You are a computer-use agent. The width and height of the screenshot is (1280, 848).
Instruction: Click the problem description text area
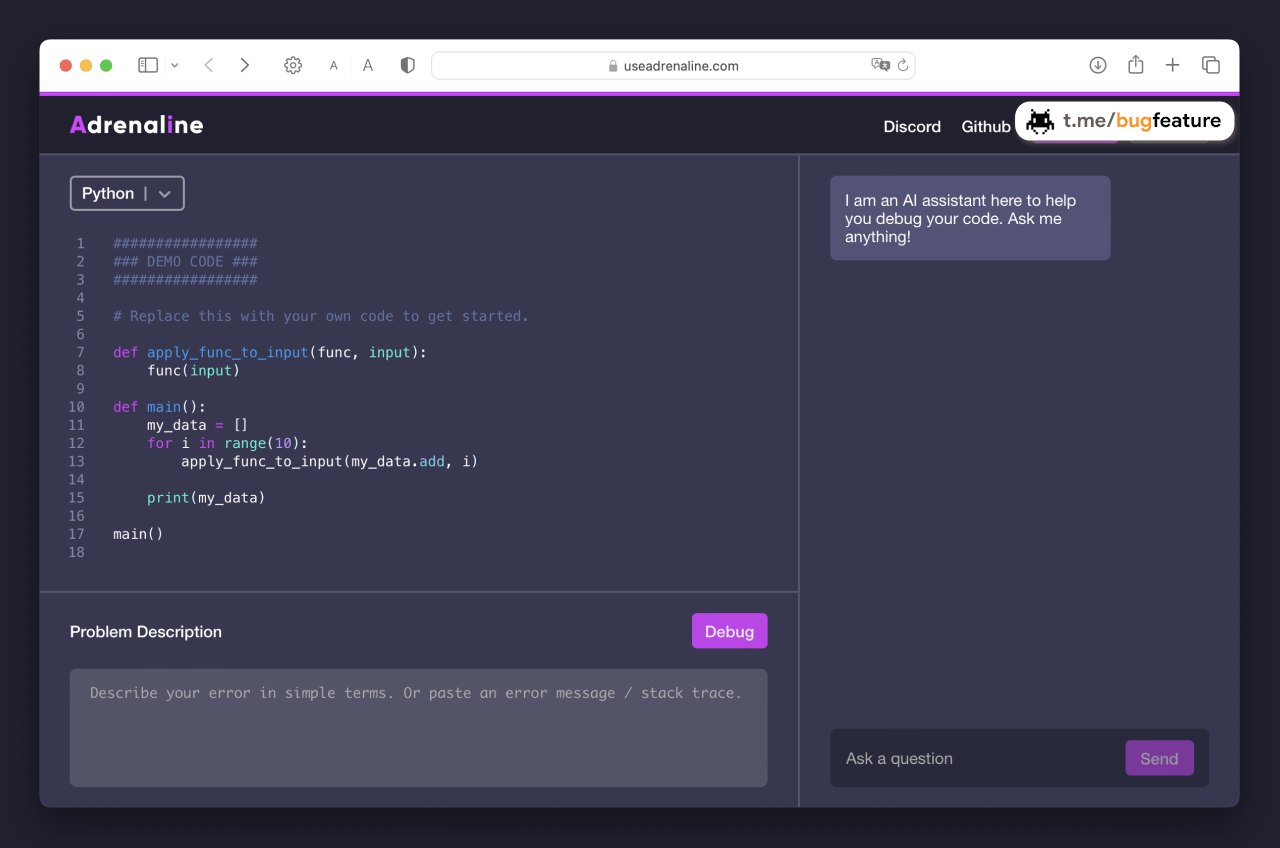(419, 727)
